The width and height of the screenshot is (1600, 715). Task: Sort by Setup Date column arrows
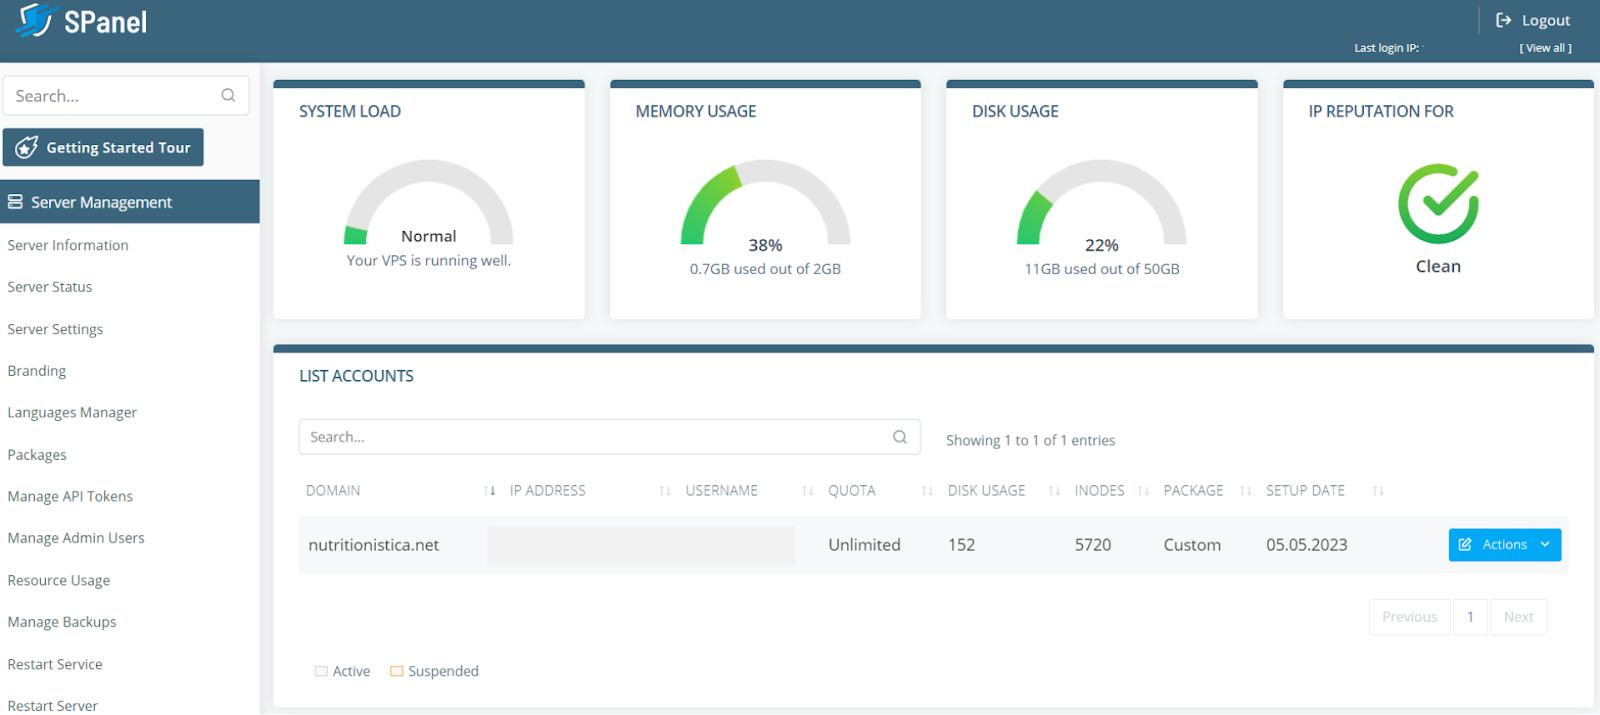click(1378, 491)
